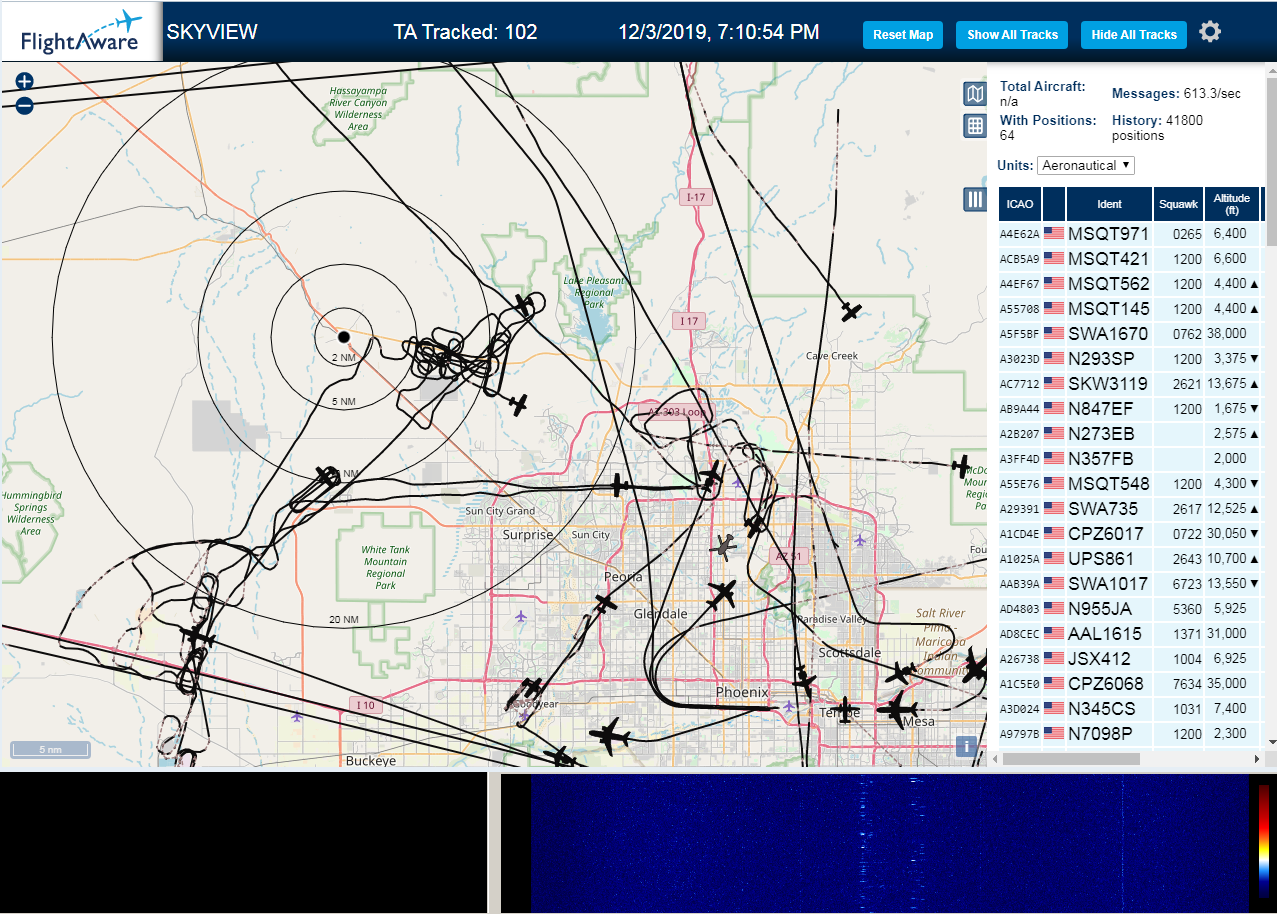1277x915 pixels.
Task: Open the map attribution info icon
Action: coord(966,746)
